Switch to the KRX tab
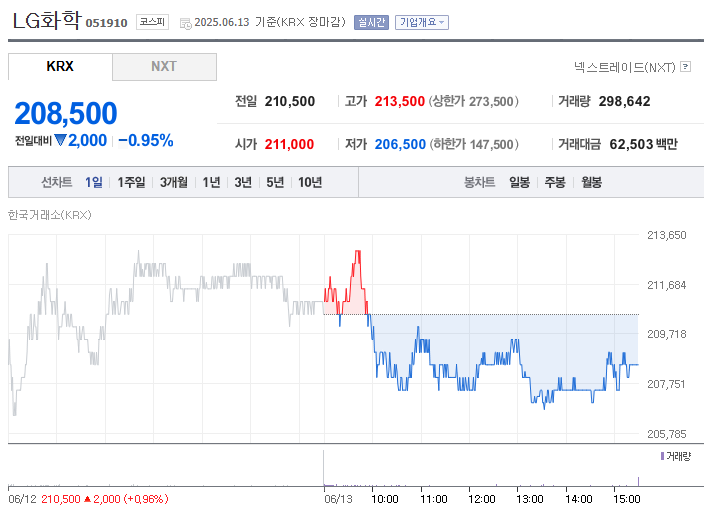Image resolution: width=704 pixels, height=522 pixels. click(x=60, y=66)
